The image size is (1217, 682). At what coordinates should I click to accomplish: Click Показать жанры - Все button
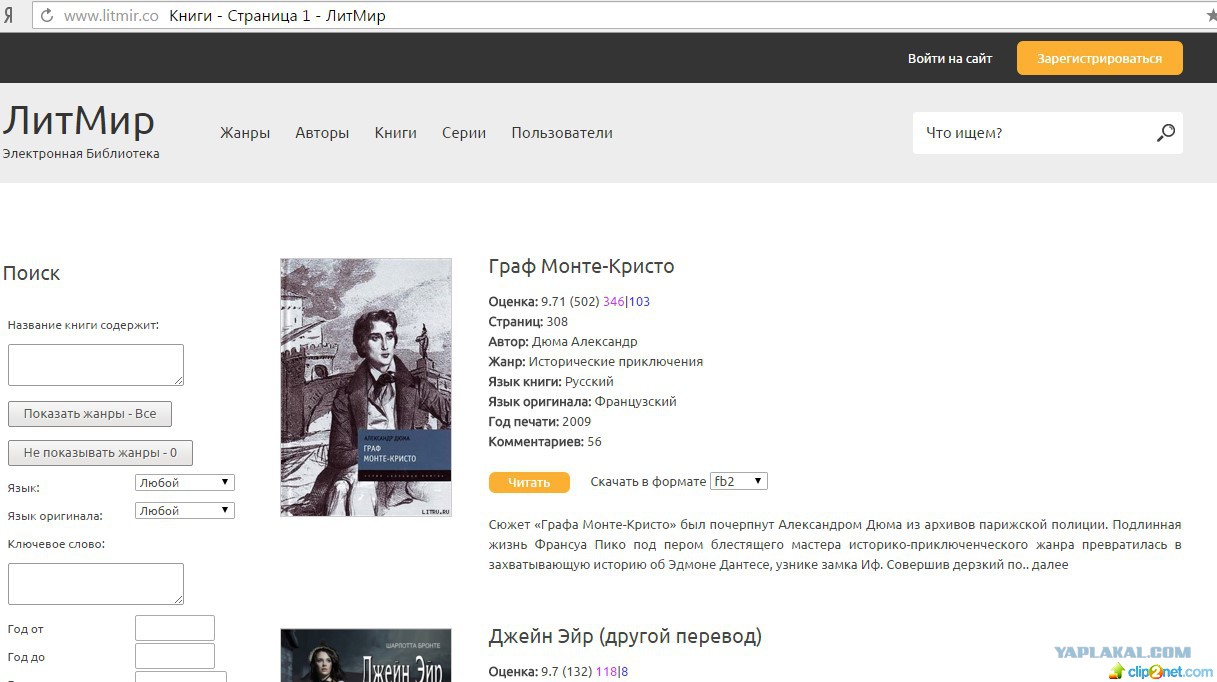[x=90, y=414]
